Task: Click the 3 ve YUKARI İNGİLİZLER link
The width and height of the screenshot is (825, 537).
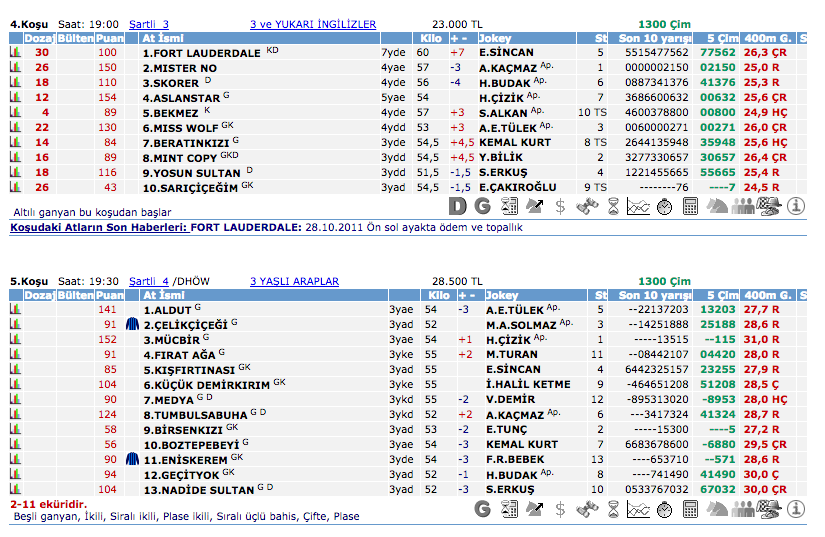Action: [313, 24]
